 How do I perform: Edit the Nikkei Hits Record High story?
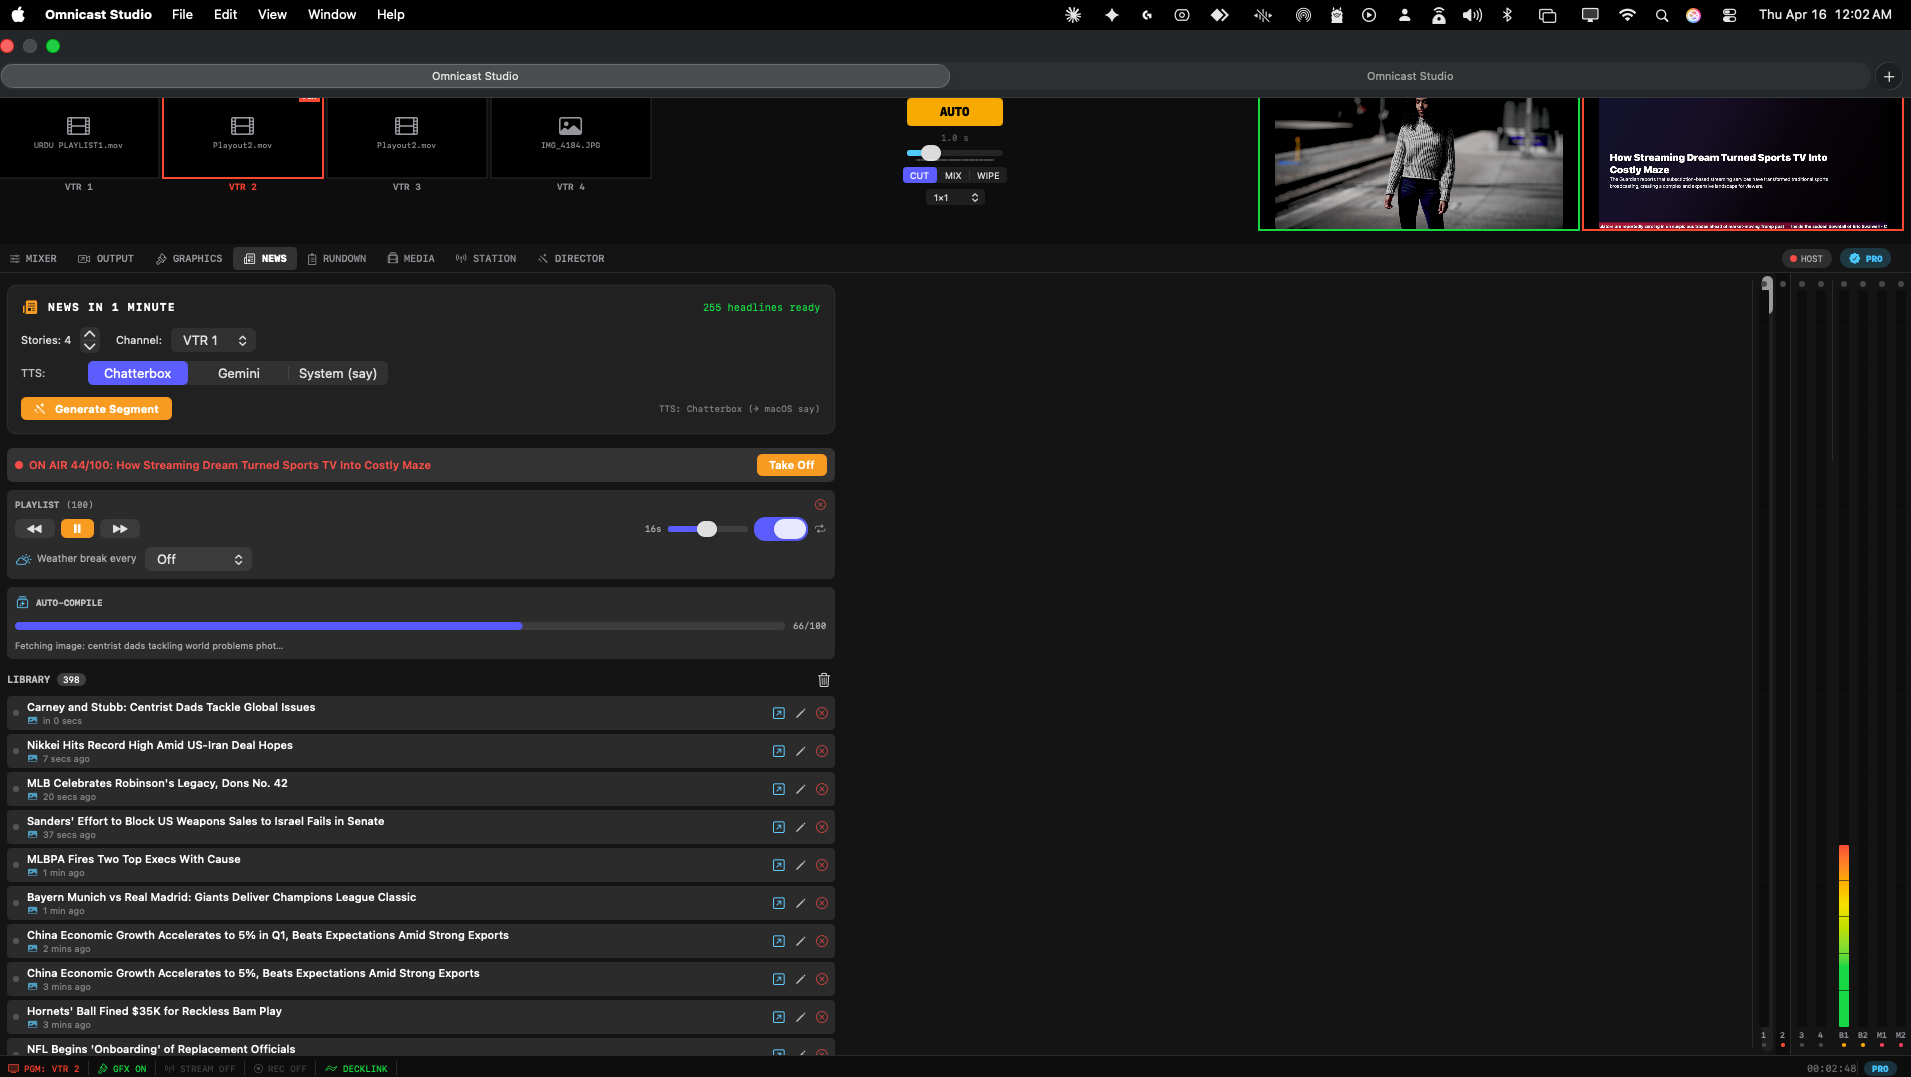pyautogui.click(x=800, y=752)
